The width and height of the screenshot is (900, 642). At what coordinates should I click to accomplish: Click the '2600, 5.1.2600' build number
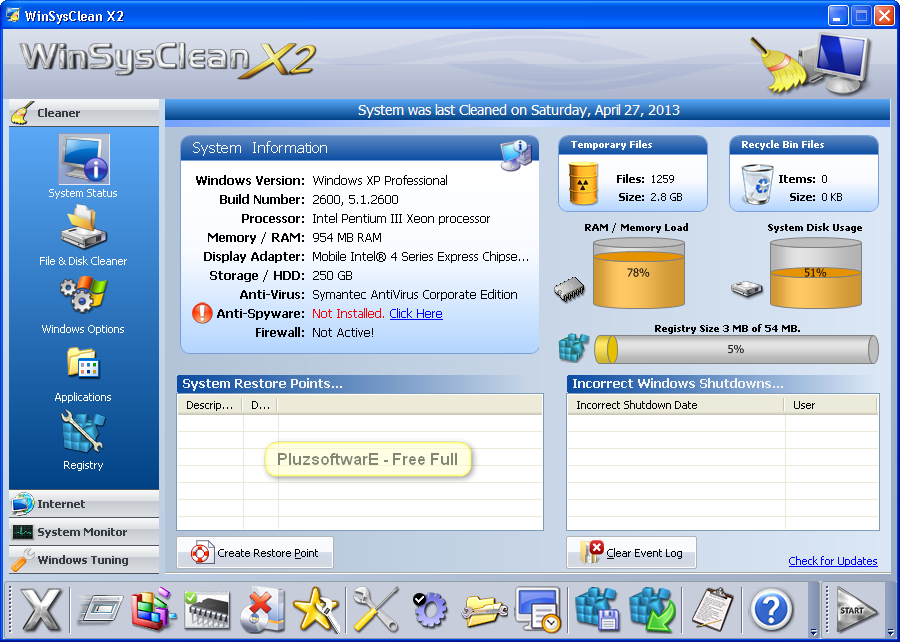coord(355,200)
